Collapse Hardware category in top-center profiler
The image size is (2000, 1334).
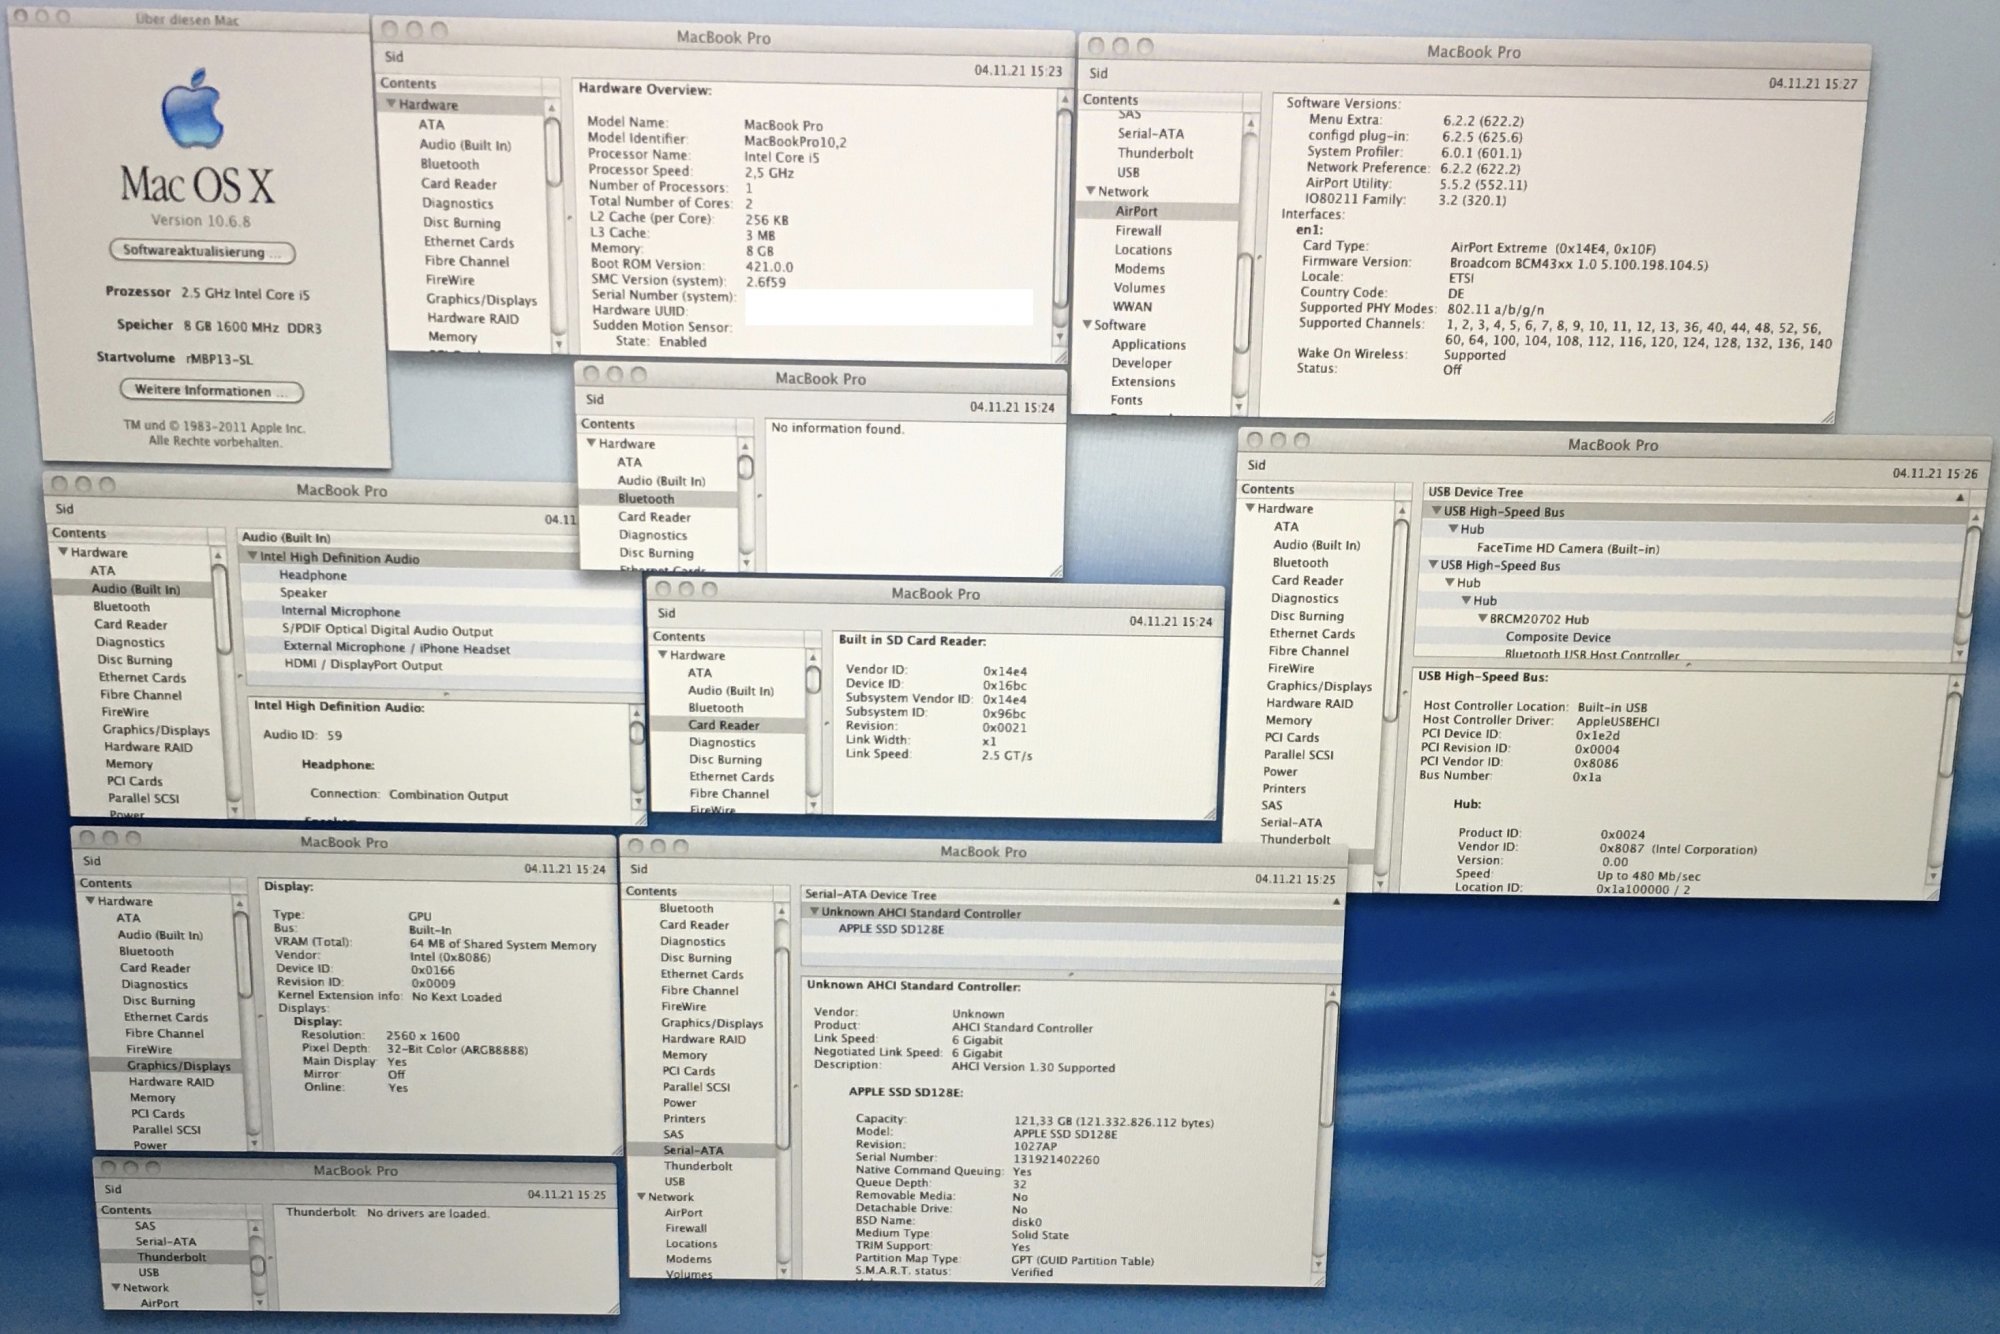point(390,105)
